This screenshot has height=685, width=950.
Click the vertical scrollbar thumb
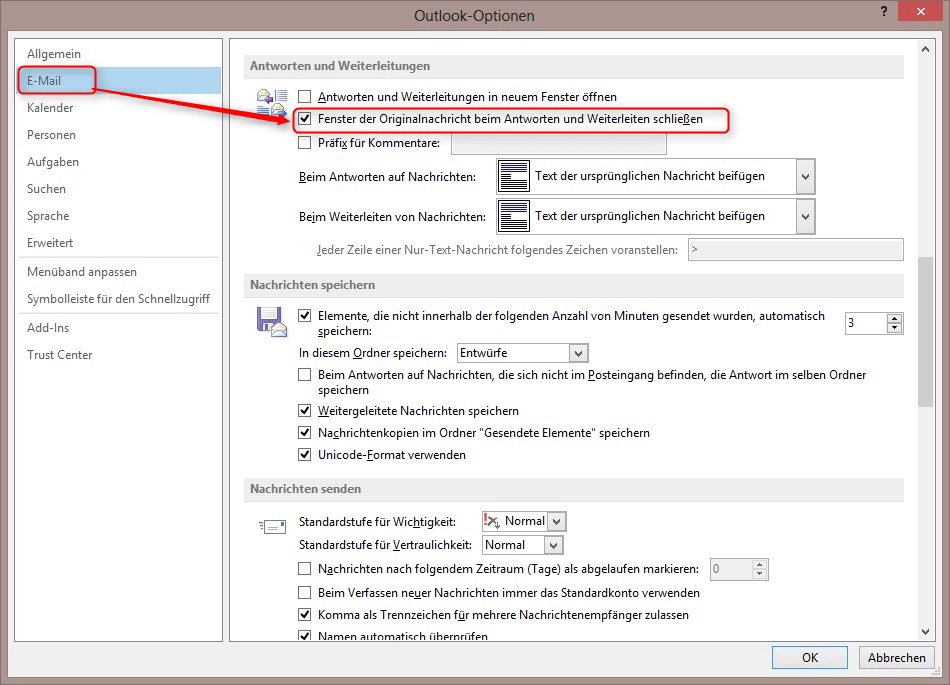(x=925, y=332)
